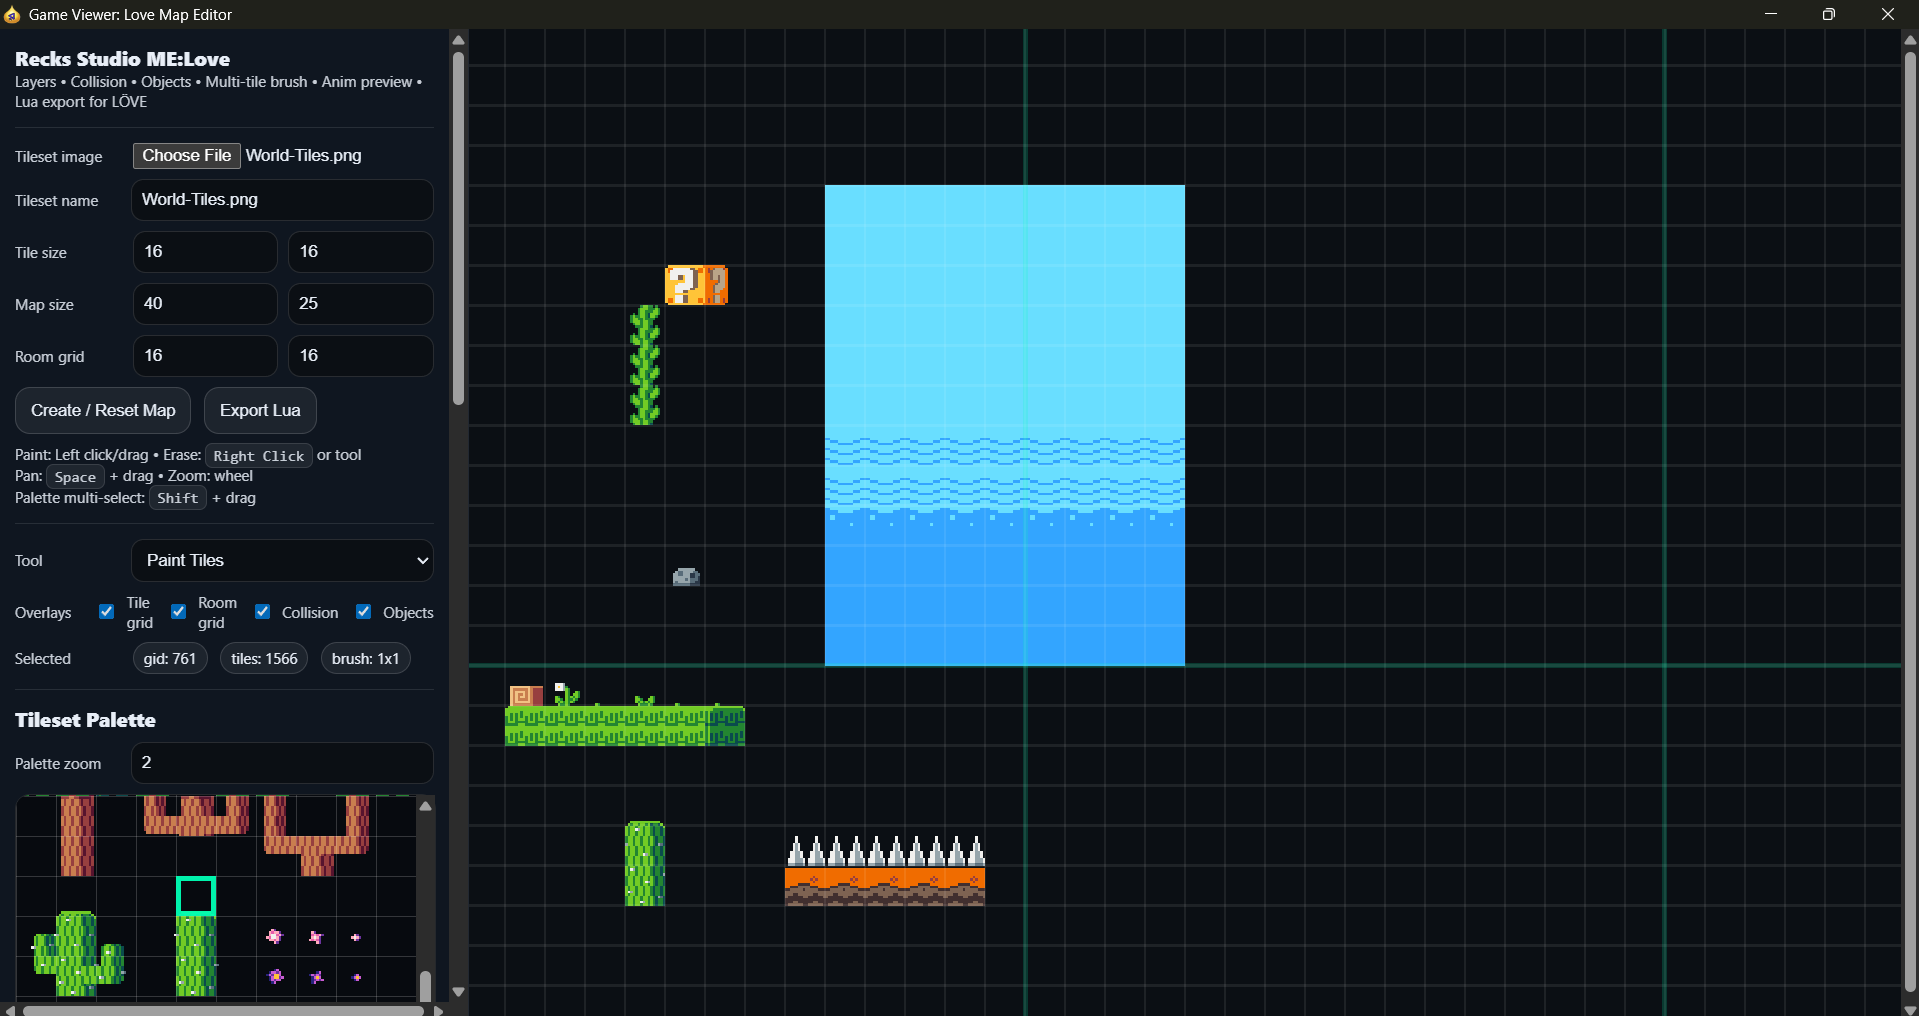Click the highlighted selected tile in the palette
Screen dimensions: 1919x1016
(x=196, y=896)
